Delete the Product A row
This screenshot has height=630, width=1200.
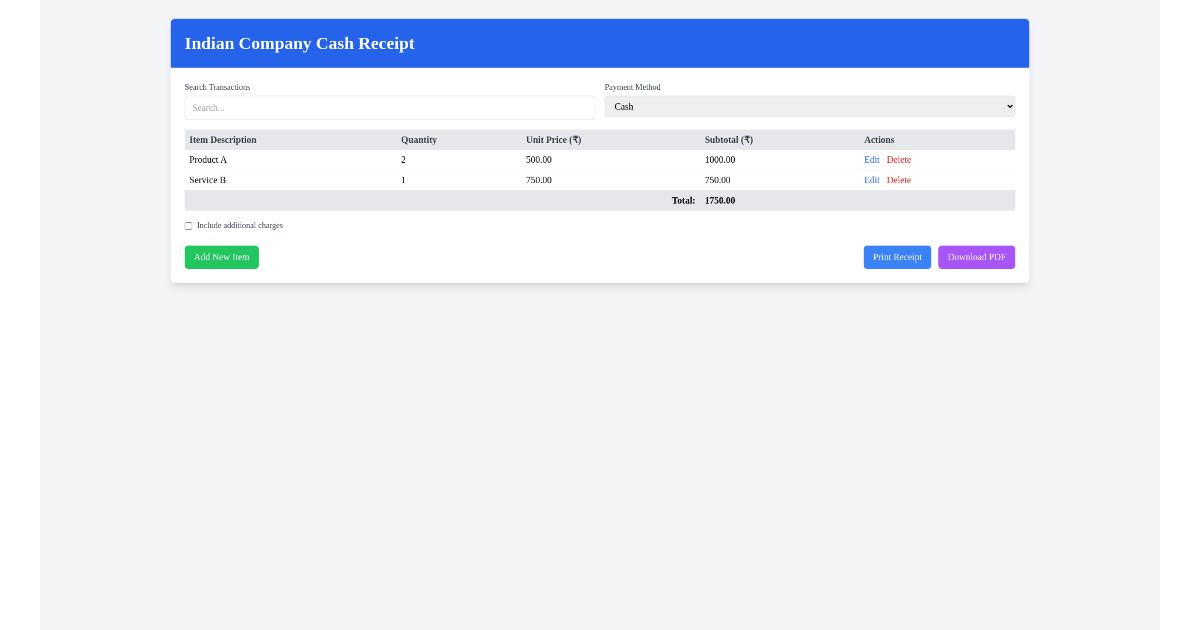coord(898,159)
